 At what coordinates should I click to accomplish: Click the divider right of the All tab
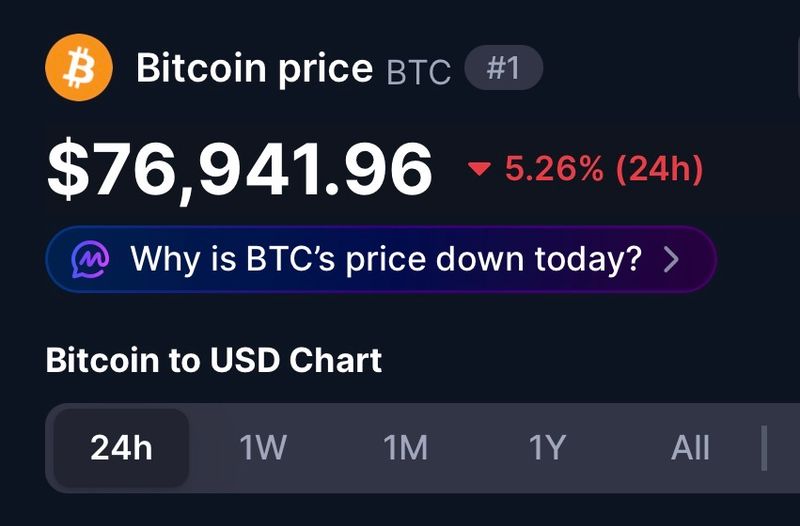click(x=764, y=447)
